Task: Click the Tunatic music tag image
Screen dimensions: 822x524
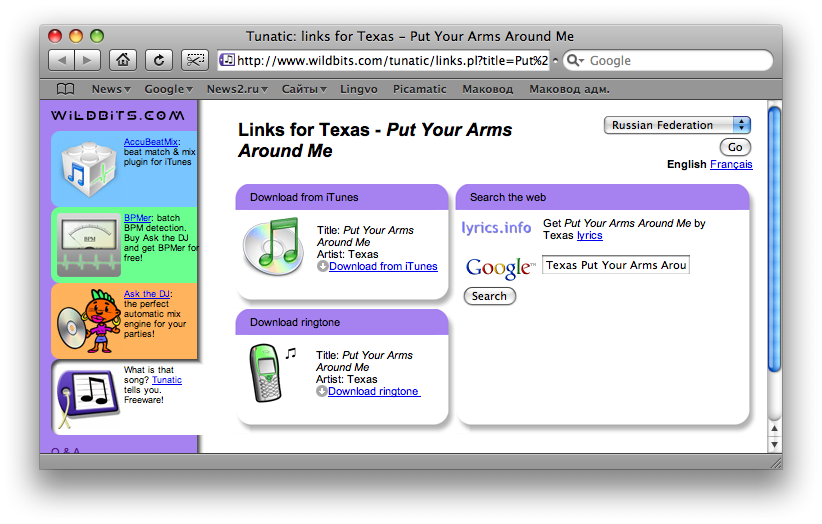Action: pyautogui.click(x=87, y=398)
